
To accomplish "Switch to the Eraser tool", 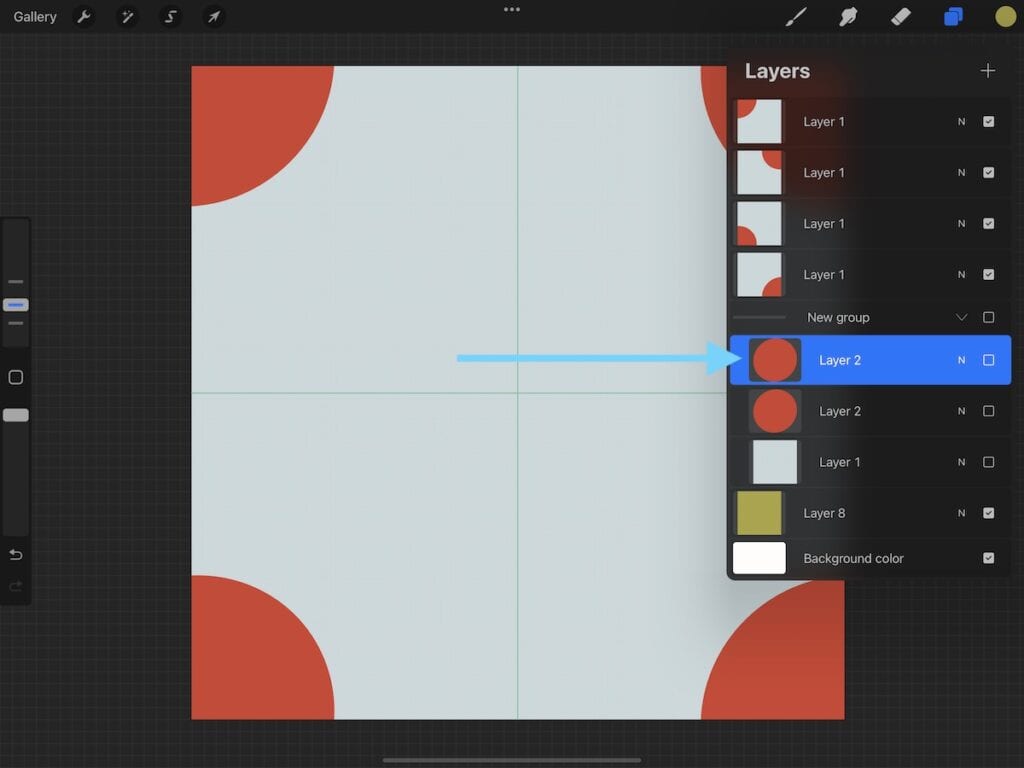I will coord(899,16).
